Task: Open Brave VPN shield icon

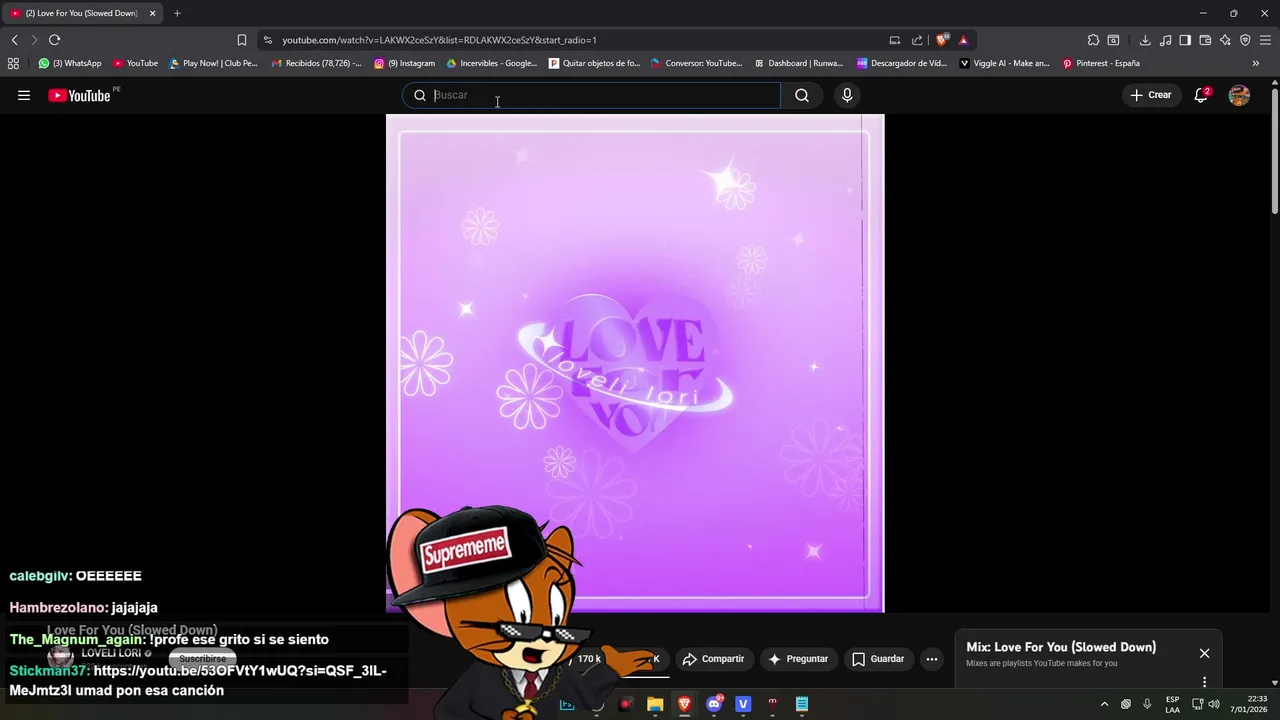Action: pyautogui.click(x=1245, y=40)
